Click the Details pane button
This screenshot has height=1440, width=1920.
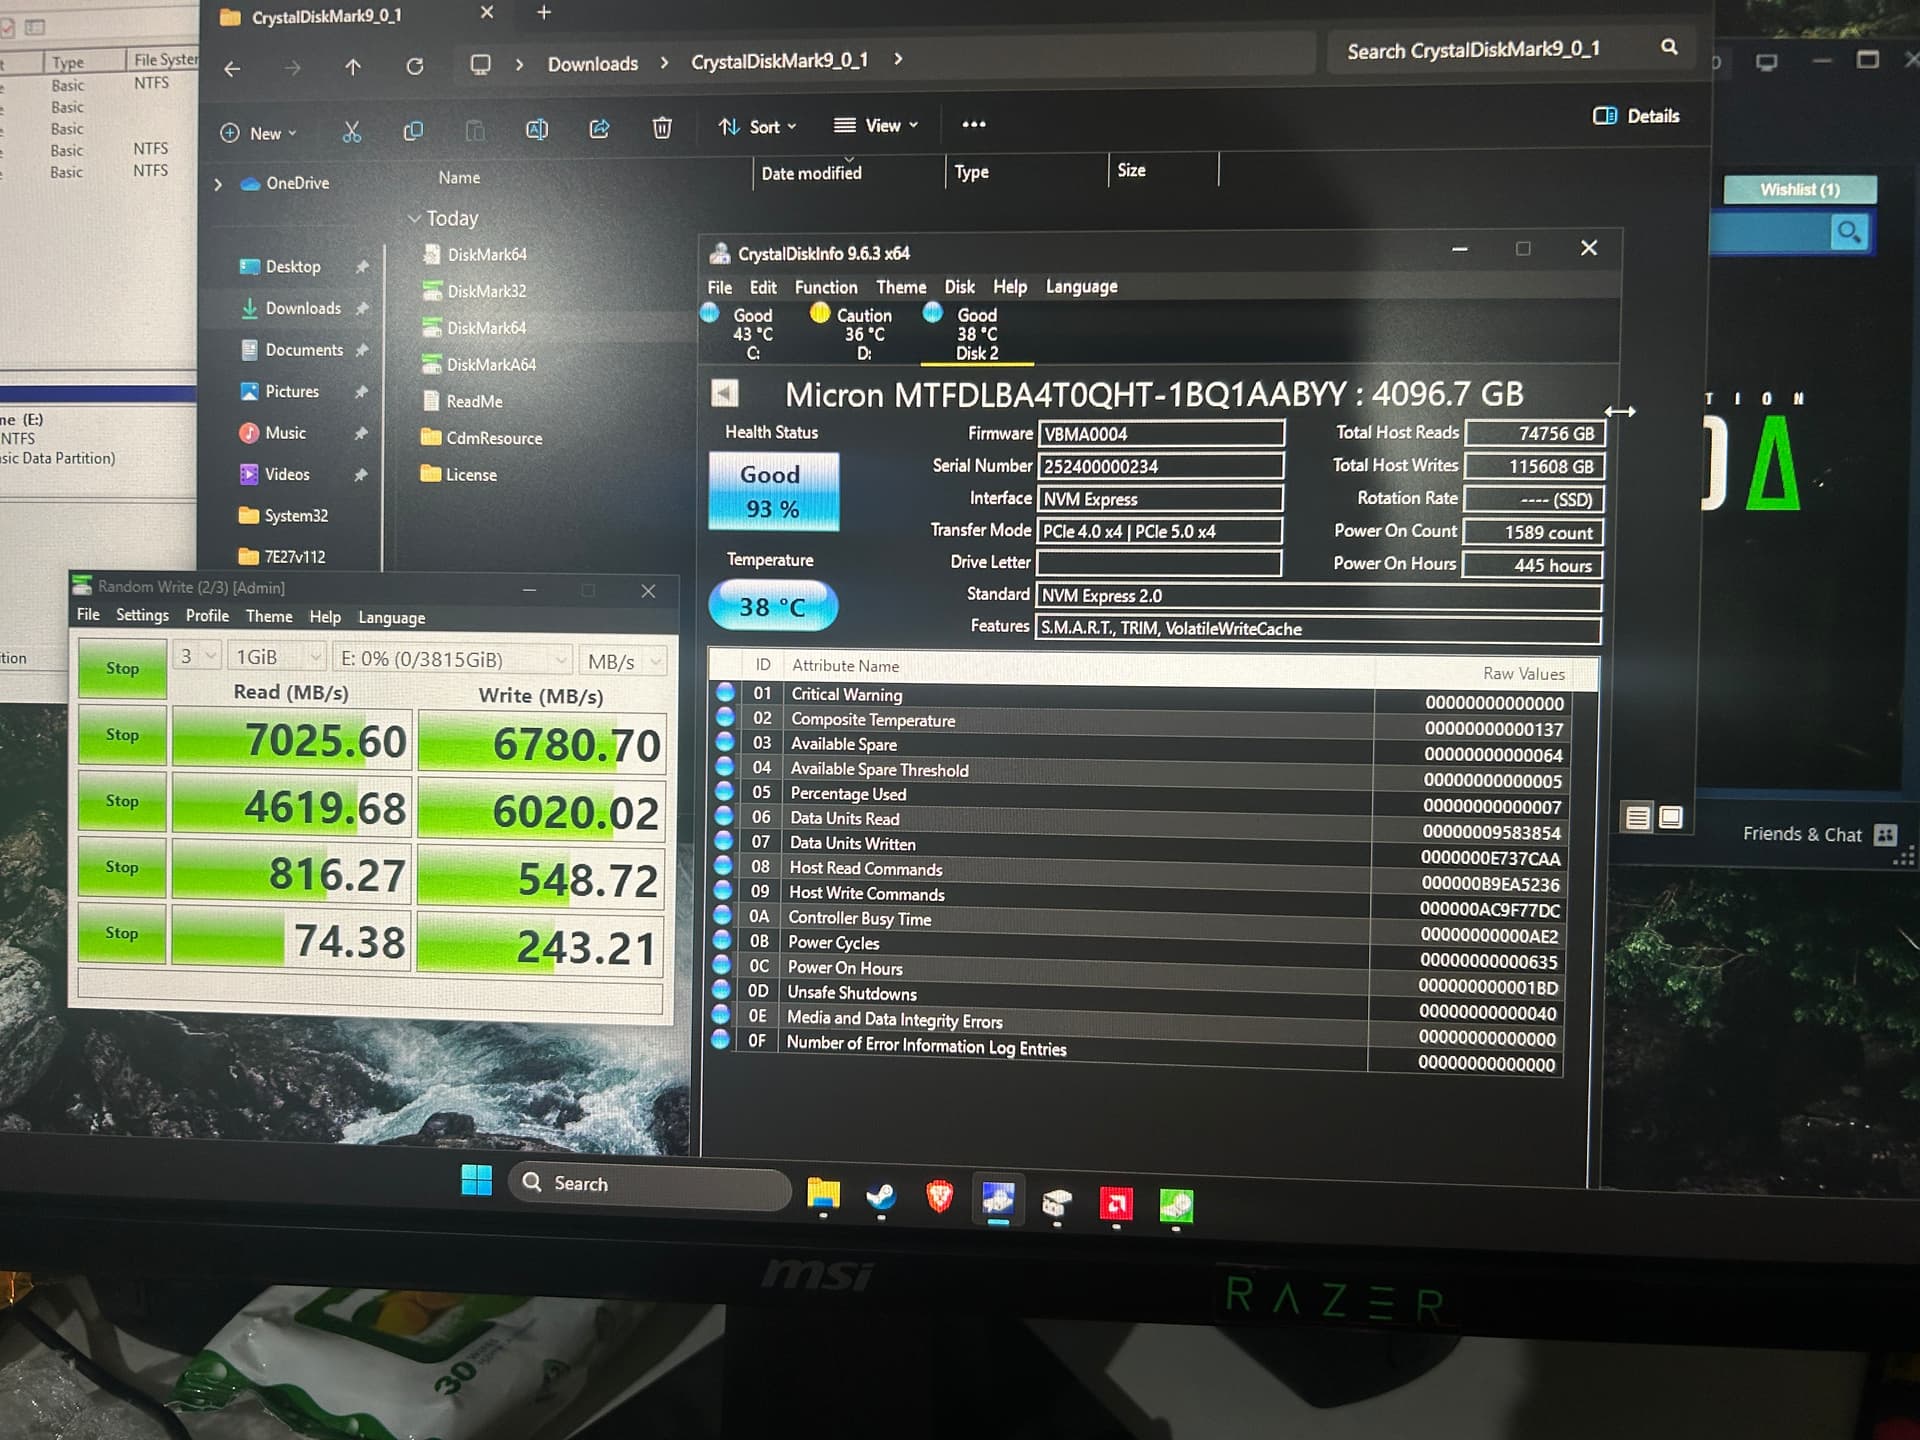1636,116
